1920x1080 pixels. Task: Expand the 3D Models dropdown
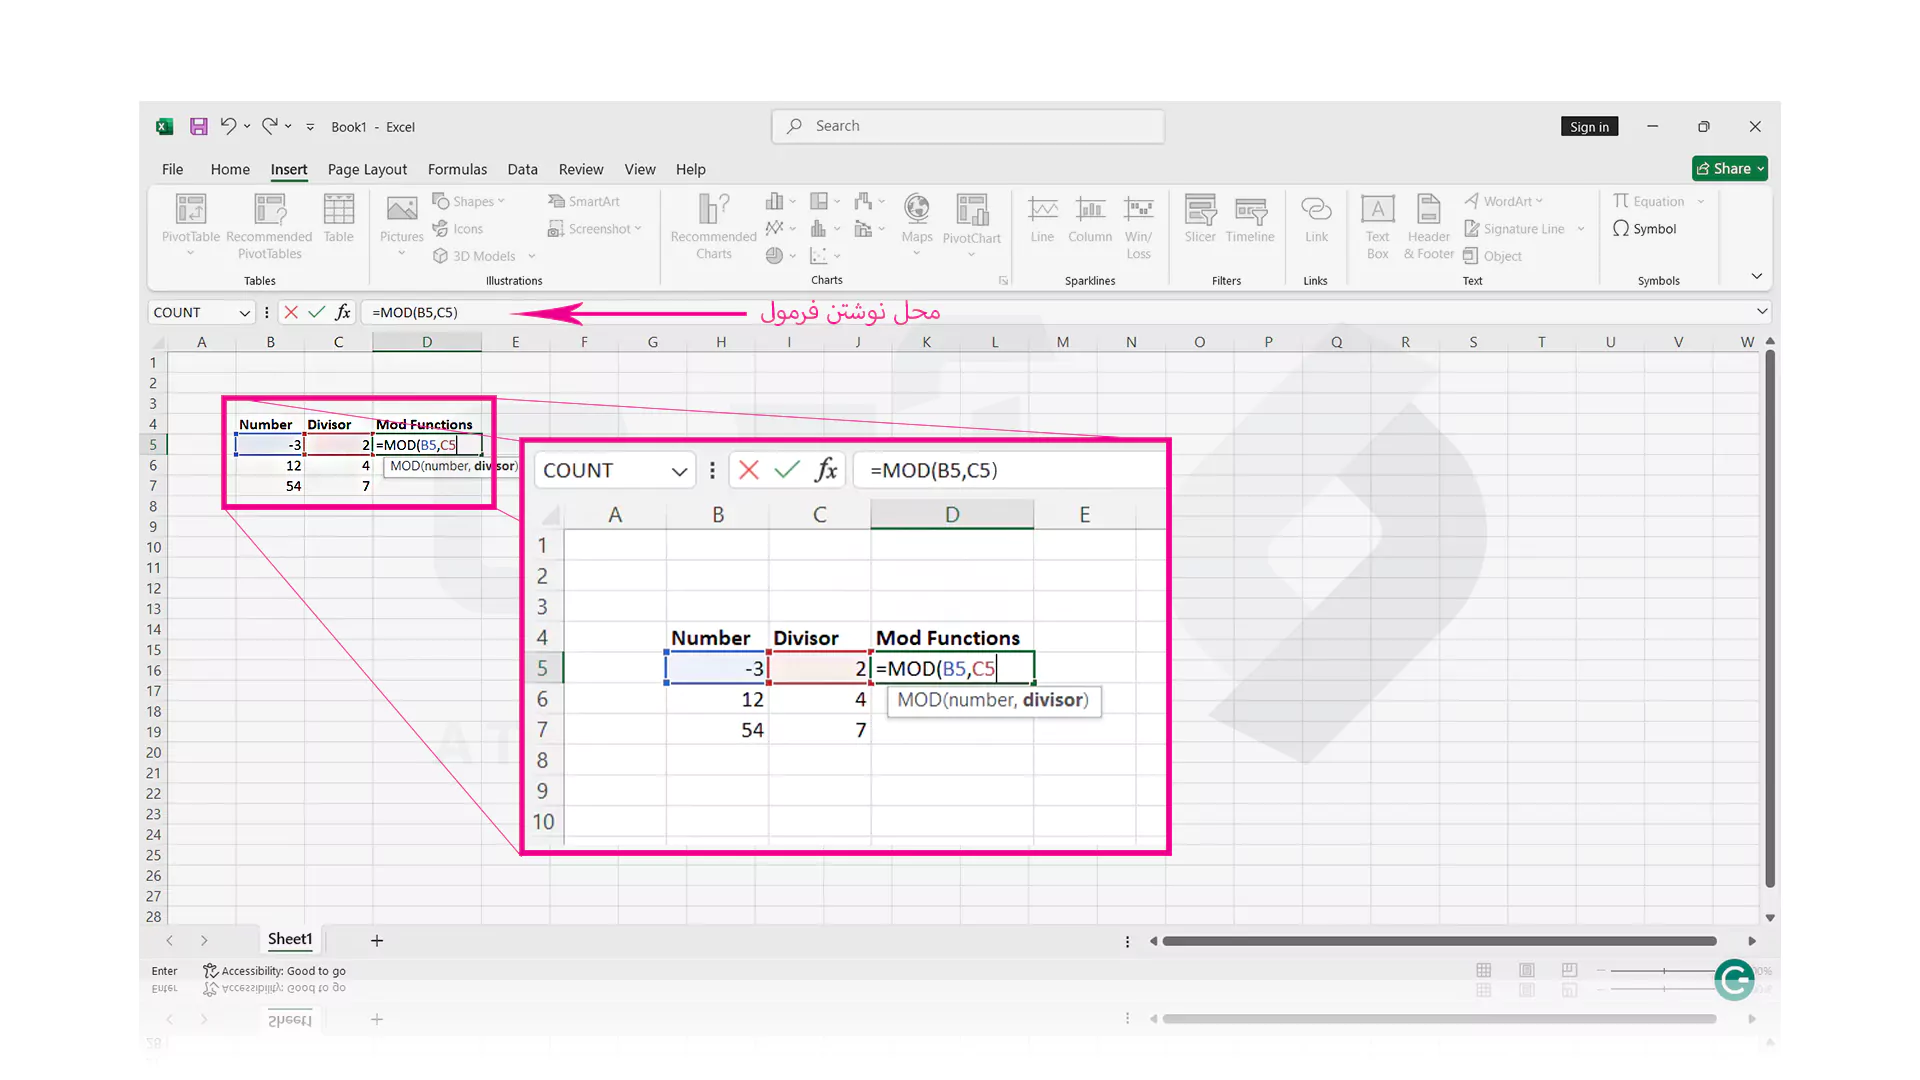532,257
